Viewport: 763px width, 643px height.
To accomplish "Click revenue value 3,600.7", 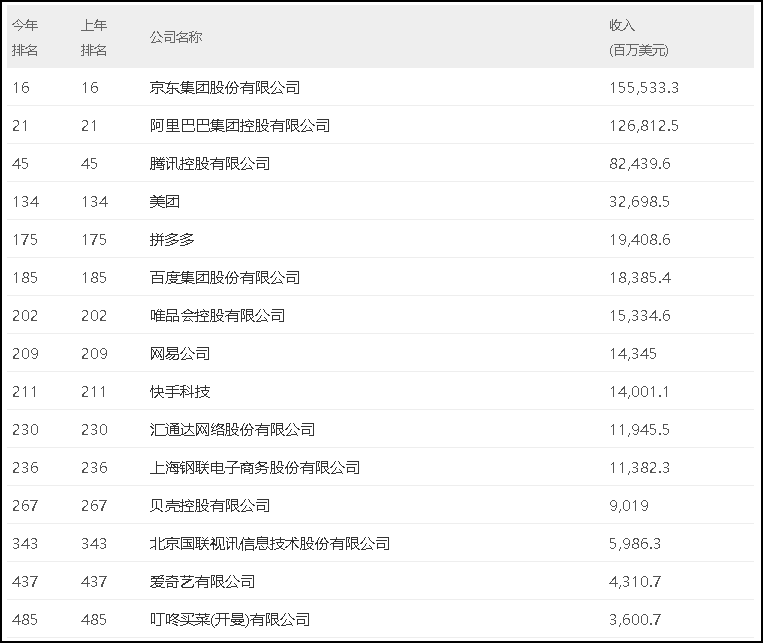I will pyautogui.click(x=635, y=619).
